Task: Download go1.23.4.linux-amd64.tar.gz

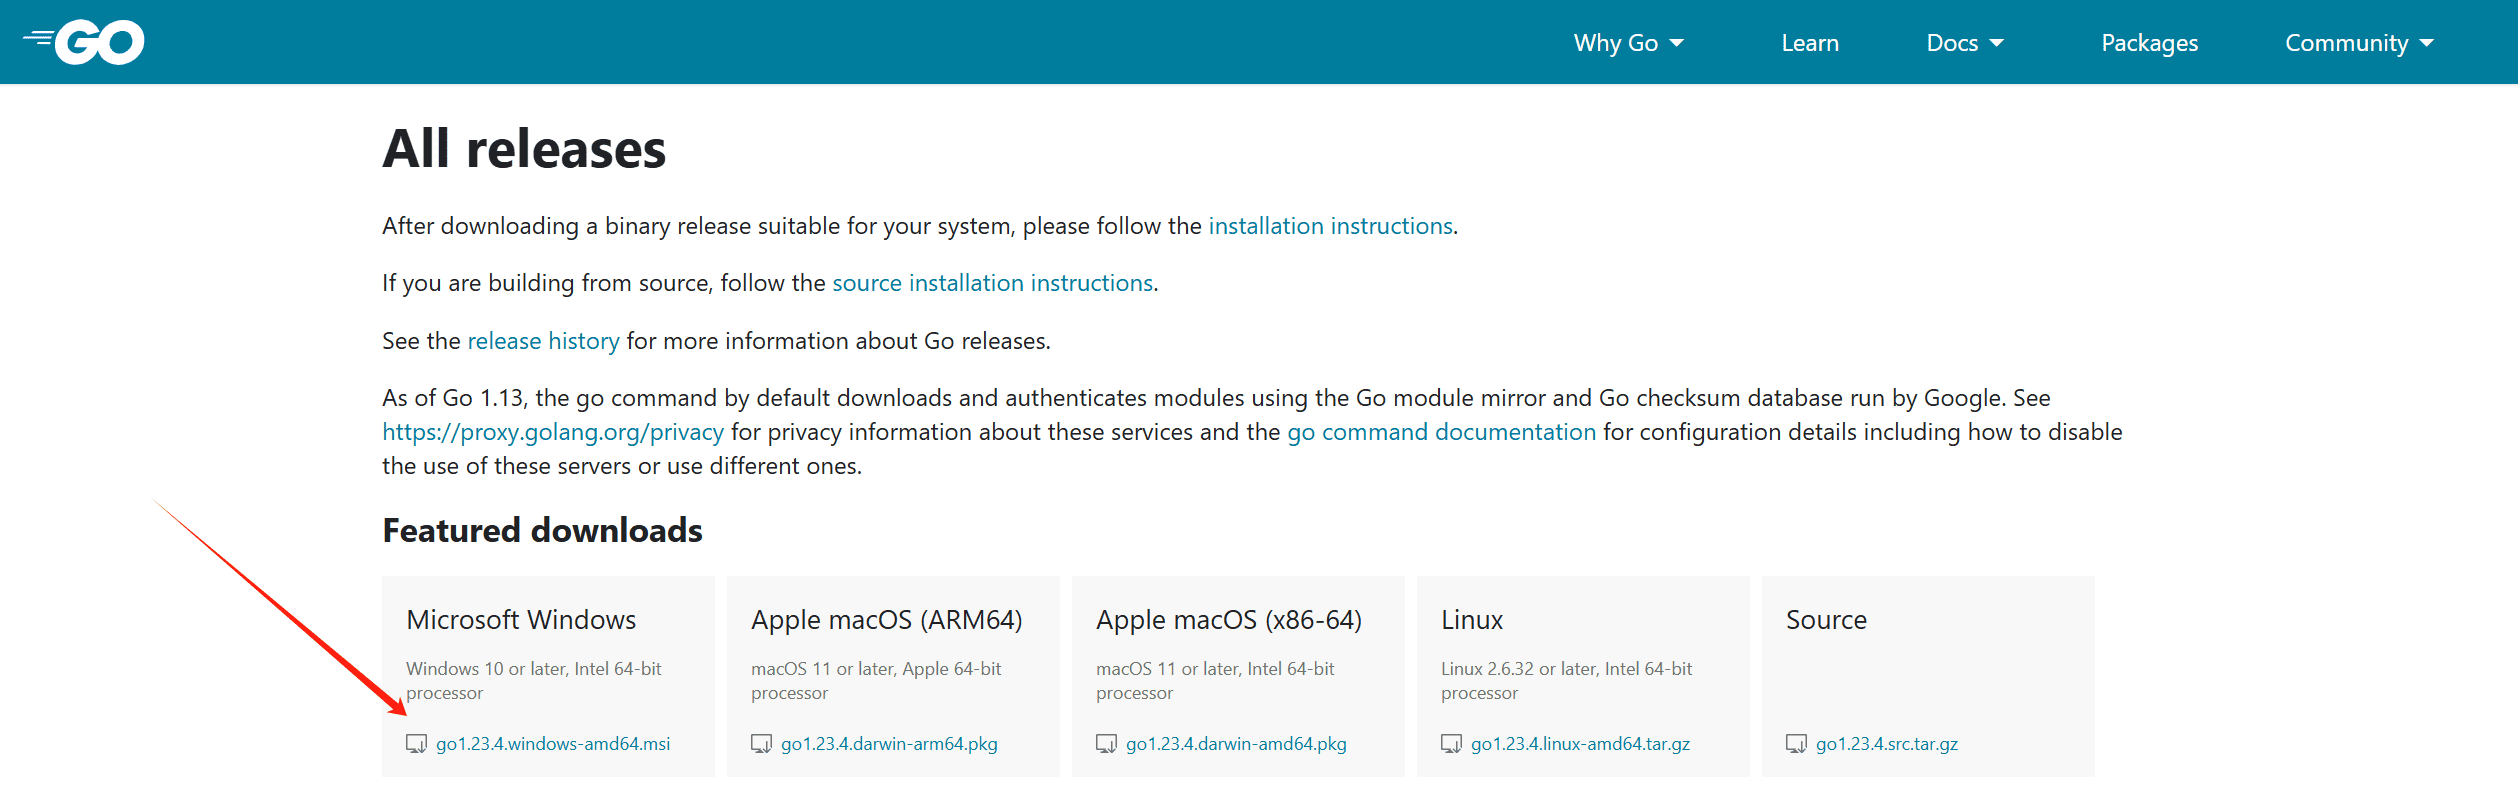Action: pyautogui.click(x=1580, y=744)
